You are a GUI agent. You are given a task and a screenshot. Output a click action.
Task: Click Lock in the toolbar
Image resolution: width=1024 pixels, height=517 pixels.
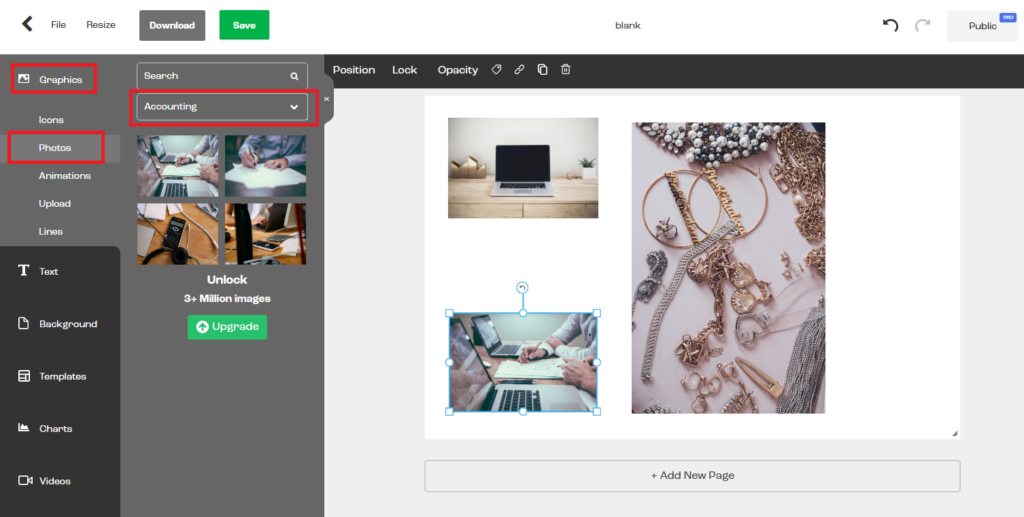(404, 70)
